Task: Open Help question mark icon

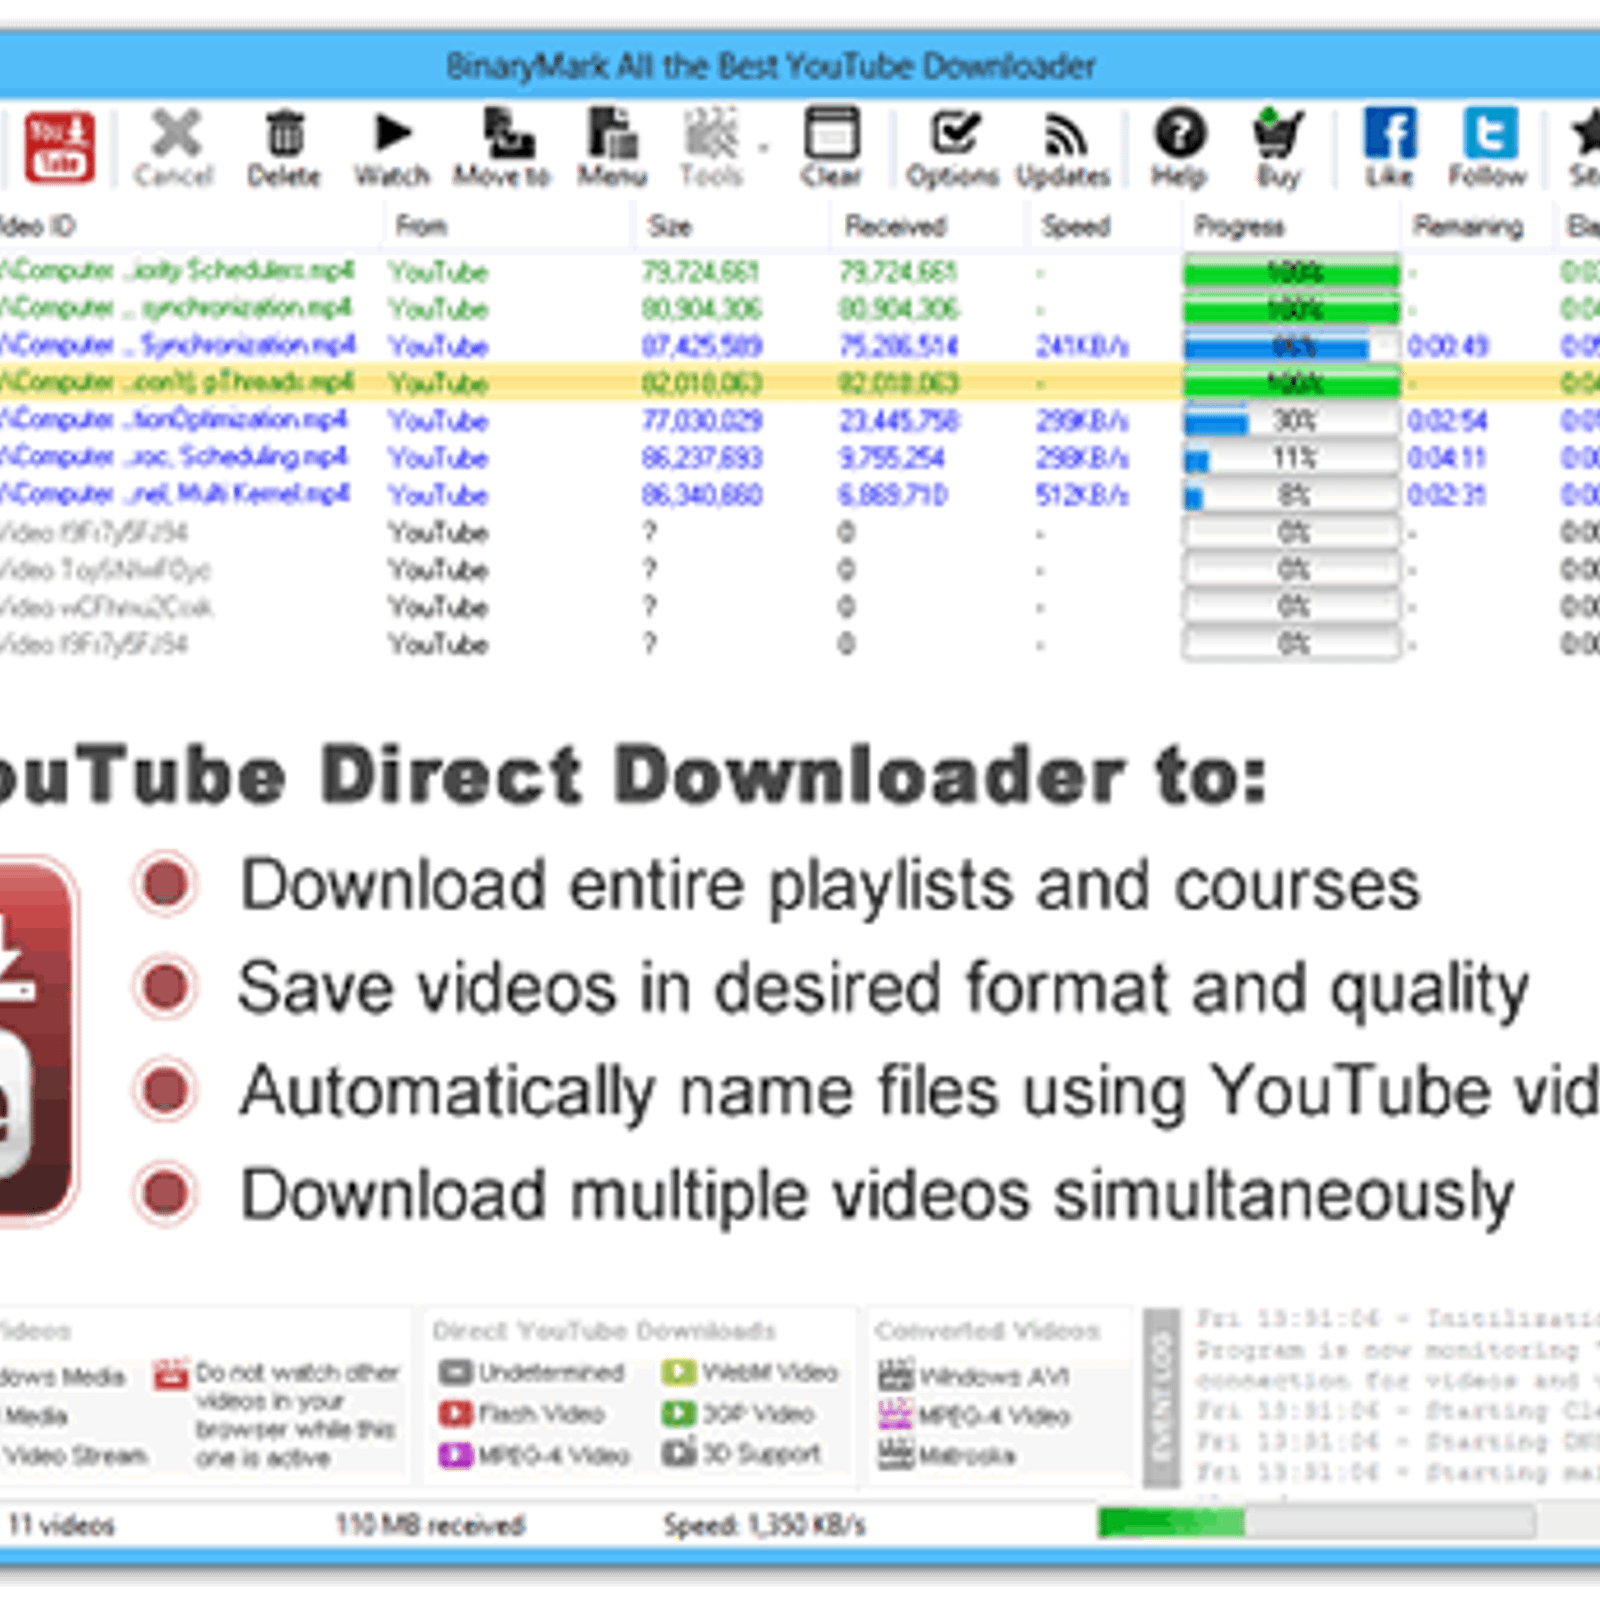Action: [x=1180, y=133]
